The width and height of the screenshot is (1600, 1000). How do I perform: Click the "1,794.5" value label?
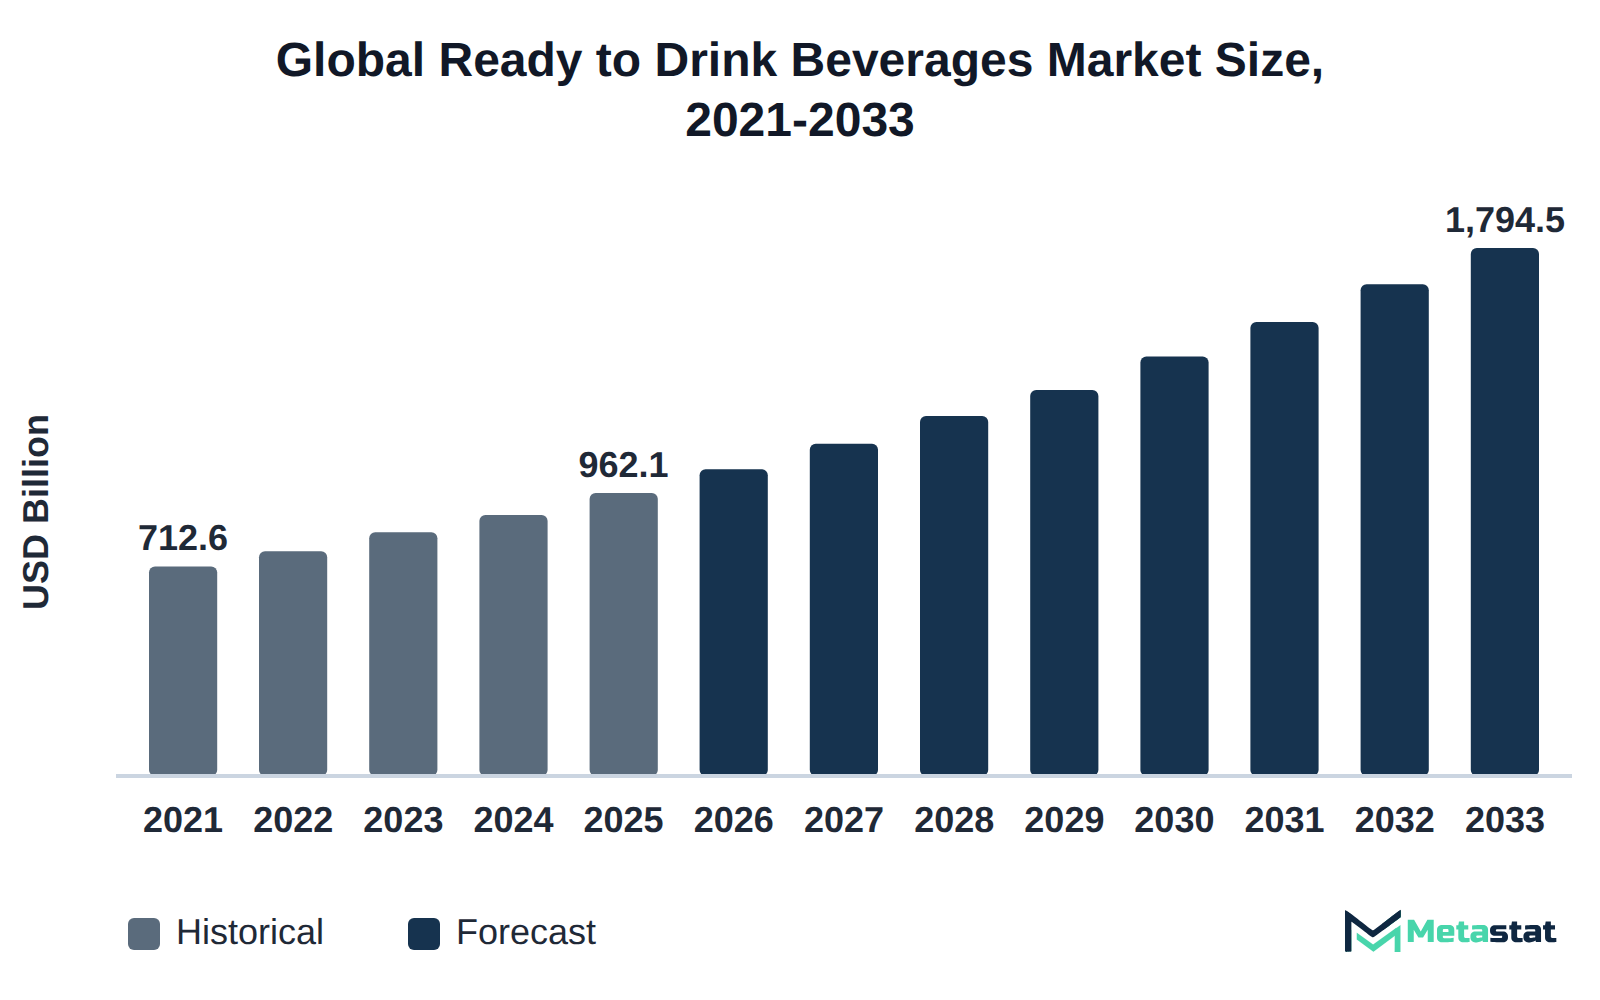tap(1505, 221)
